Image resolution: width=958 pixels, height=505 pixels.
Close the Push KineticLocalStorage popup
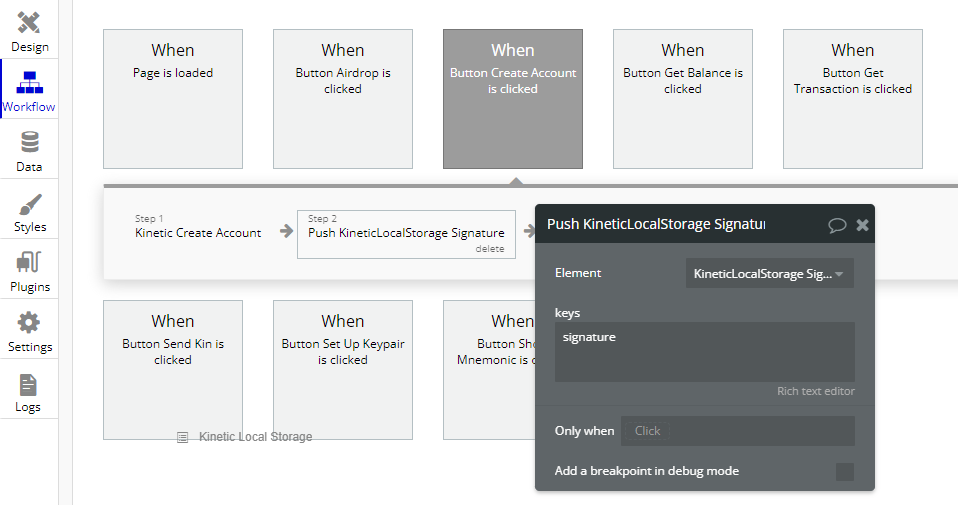click(862, 225)
